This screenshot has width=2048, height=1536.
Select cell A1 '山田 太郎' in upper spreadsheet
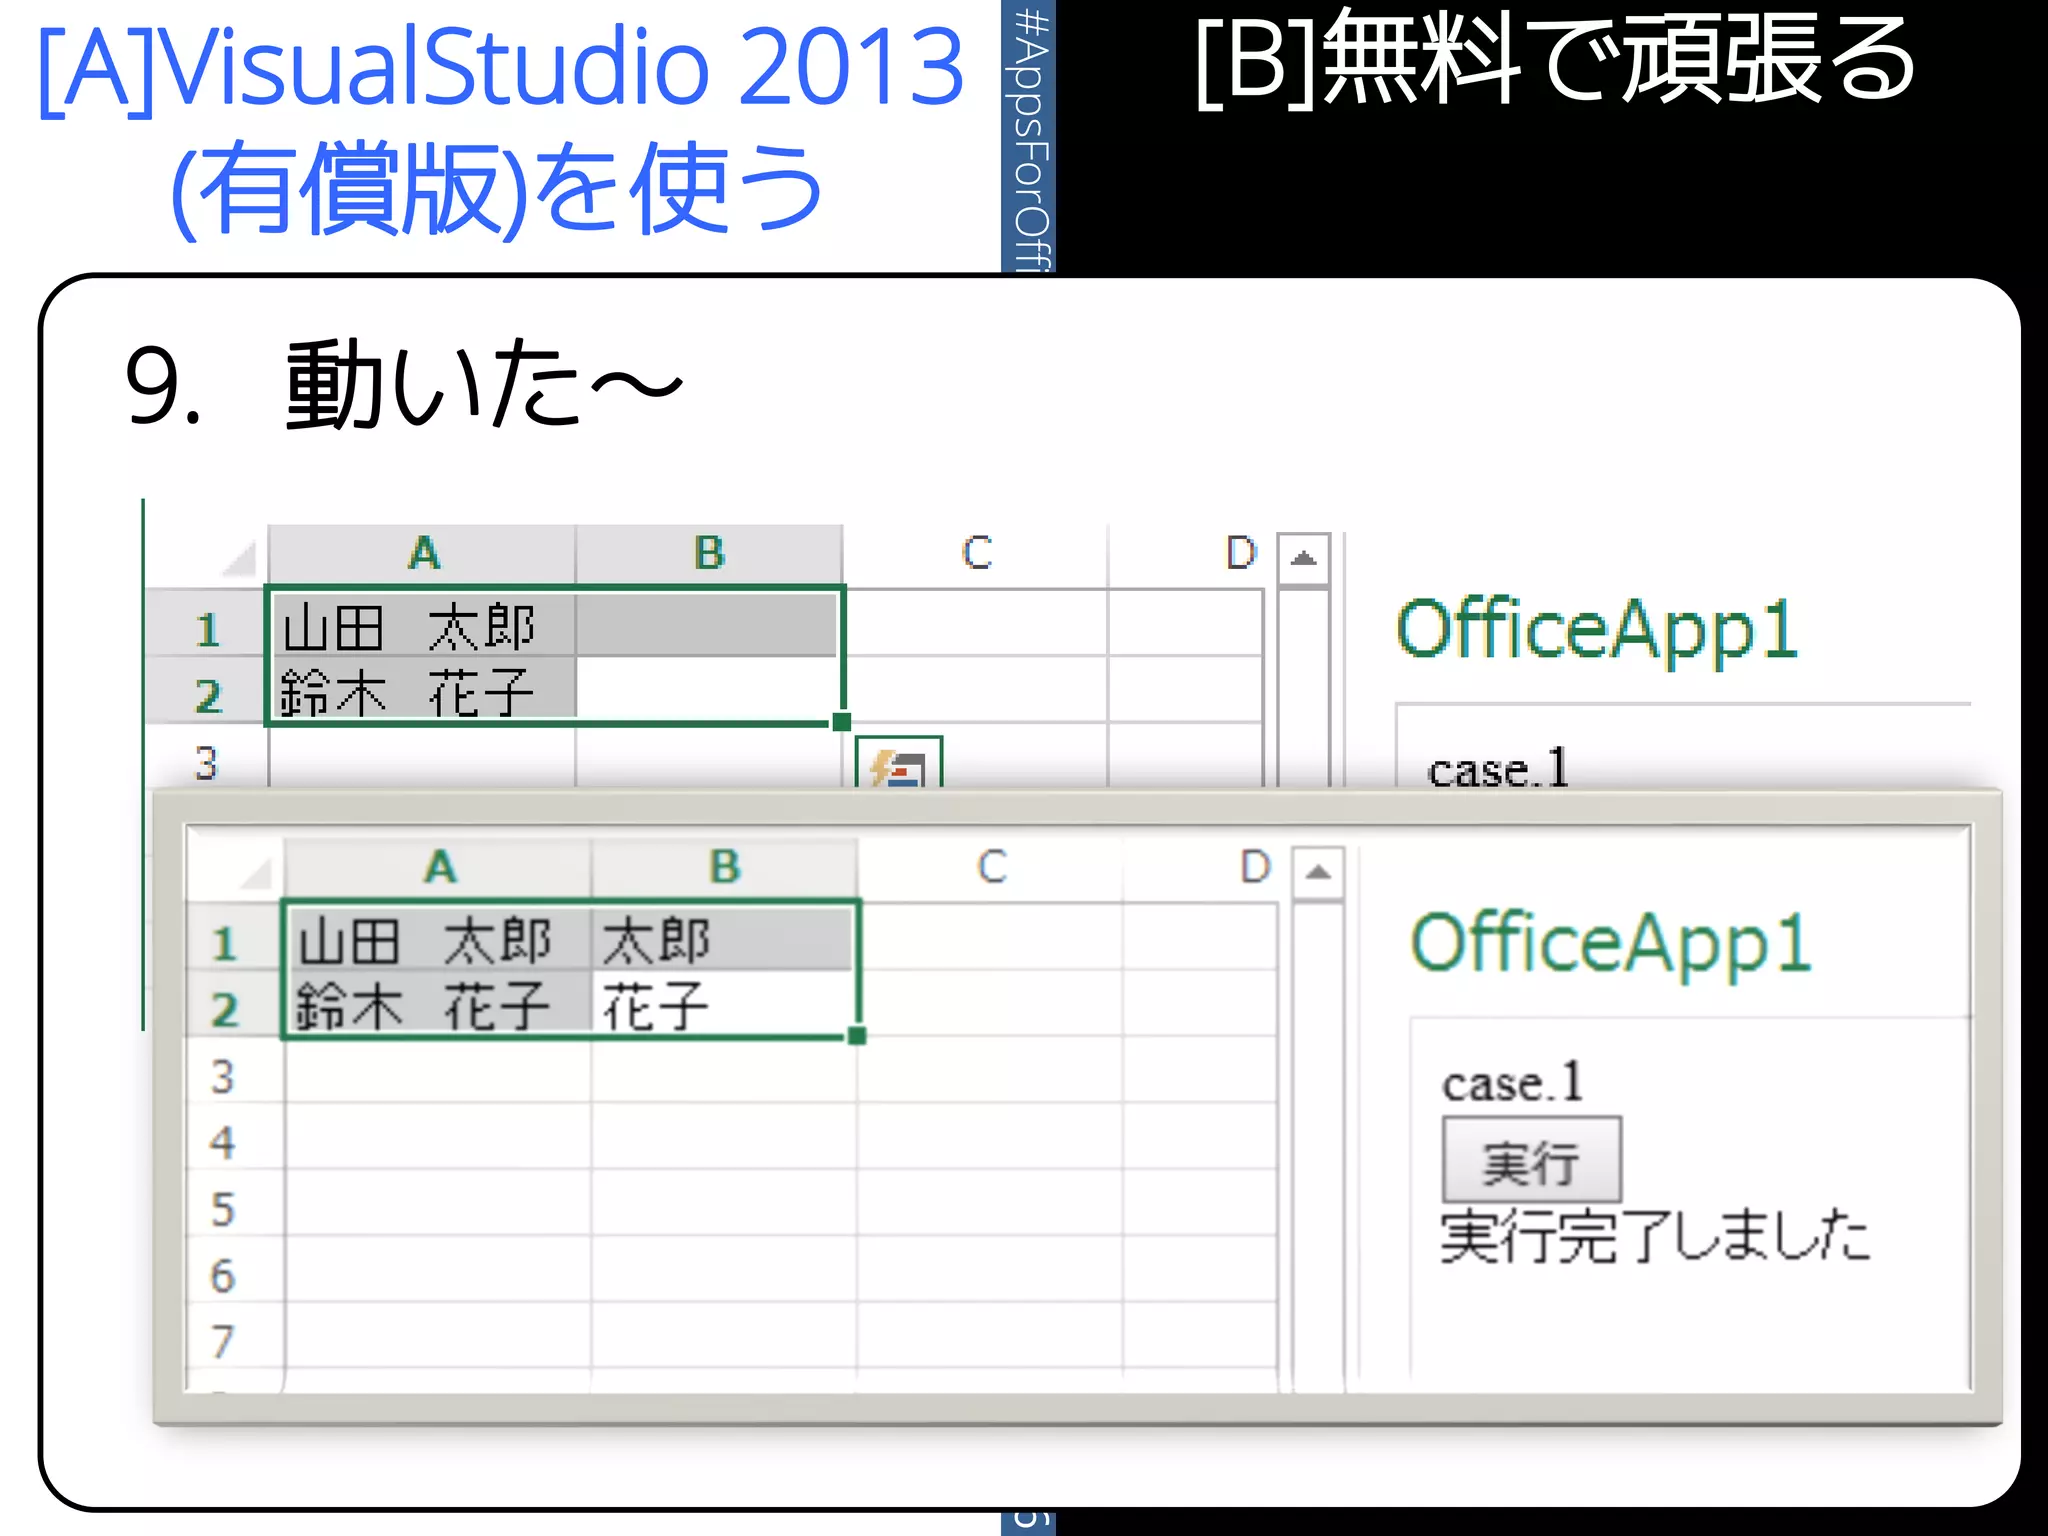point(423,624)
